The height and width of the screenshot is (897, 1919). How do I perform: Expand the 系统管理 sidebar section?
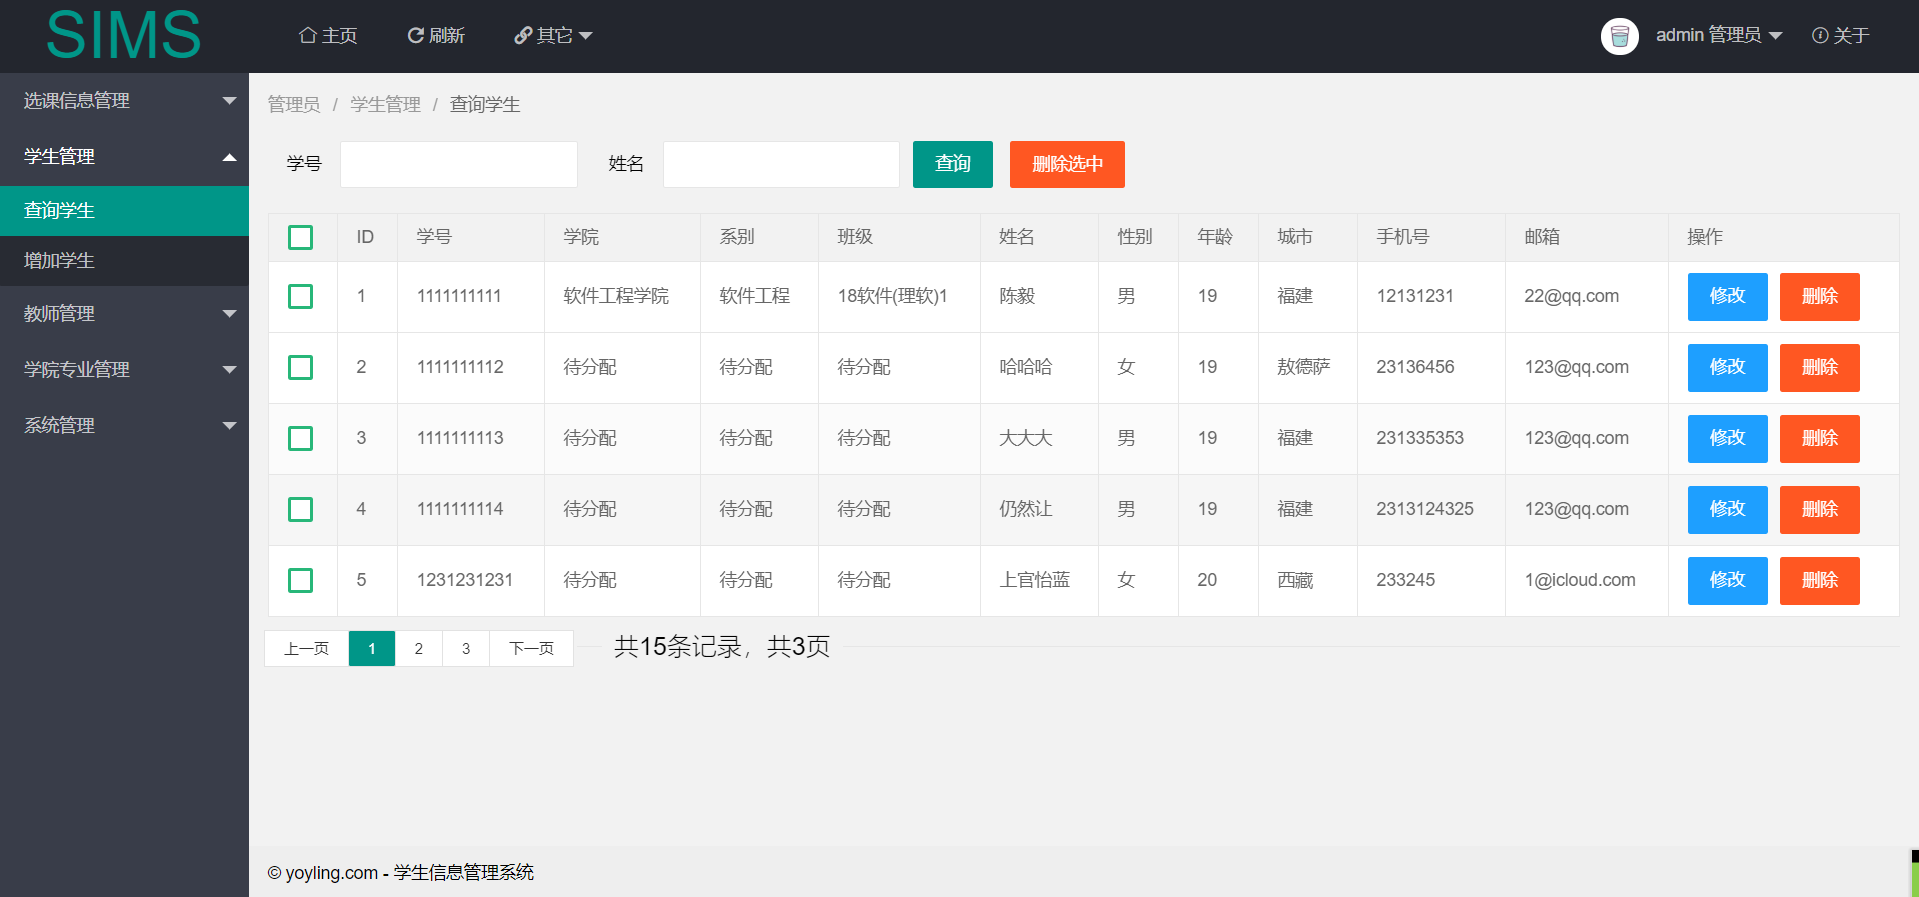tap(124, 425)
